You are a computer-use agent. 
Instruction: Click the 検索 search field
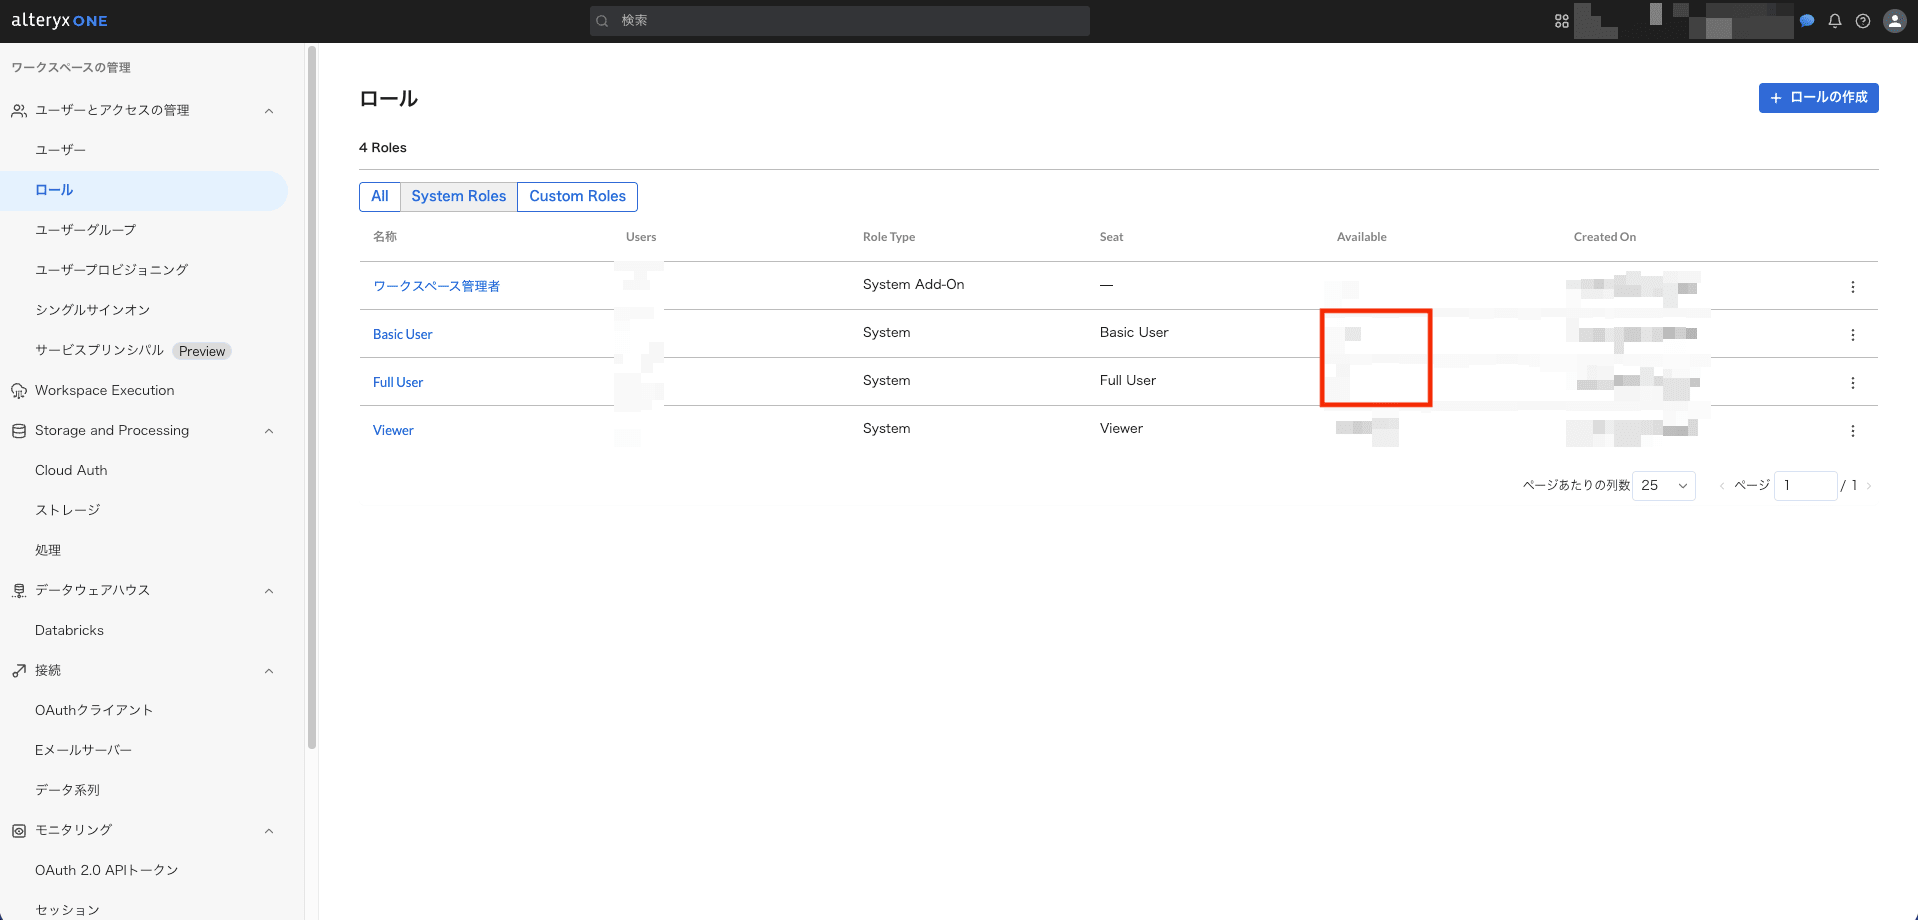[840, 21]
